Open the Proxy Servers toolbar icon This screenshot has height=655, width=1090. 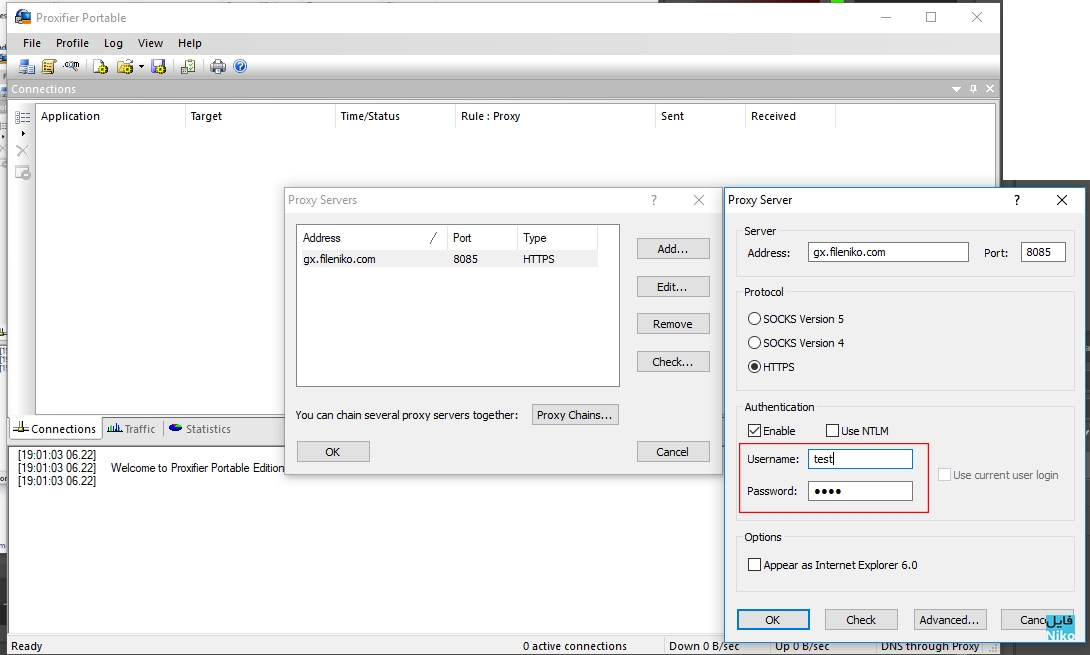click(x=27, y=67)
